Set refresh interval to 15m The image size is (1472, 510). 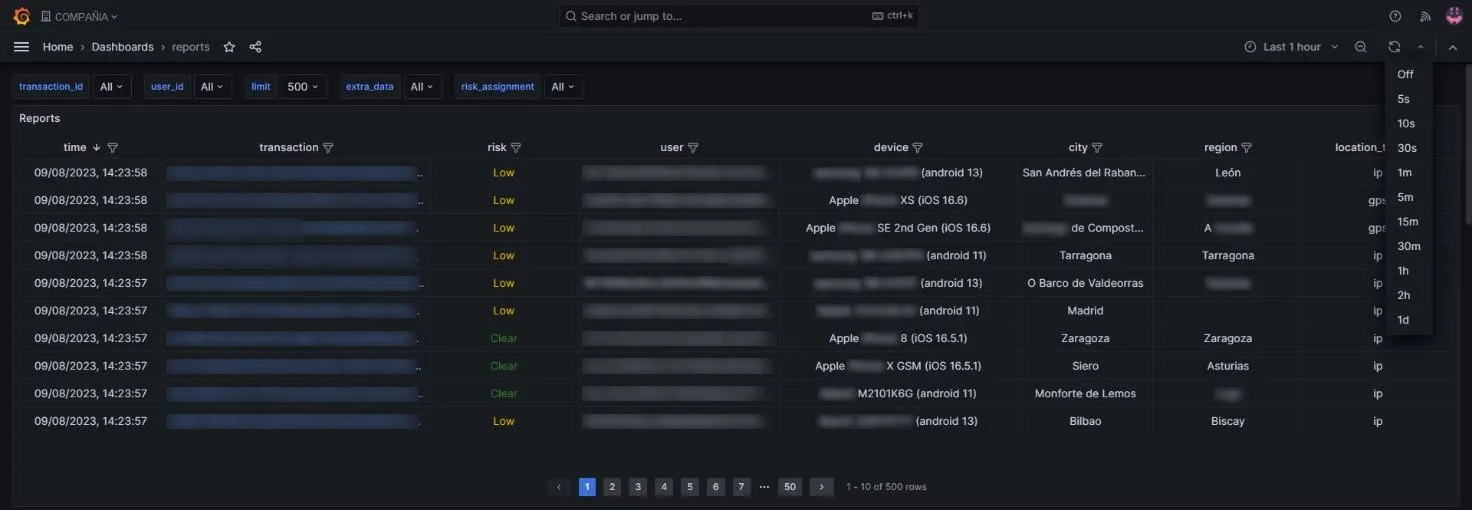point(1408,221)
